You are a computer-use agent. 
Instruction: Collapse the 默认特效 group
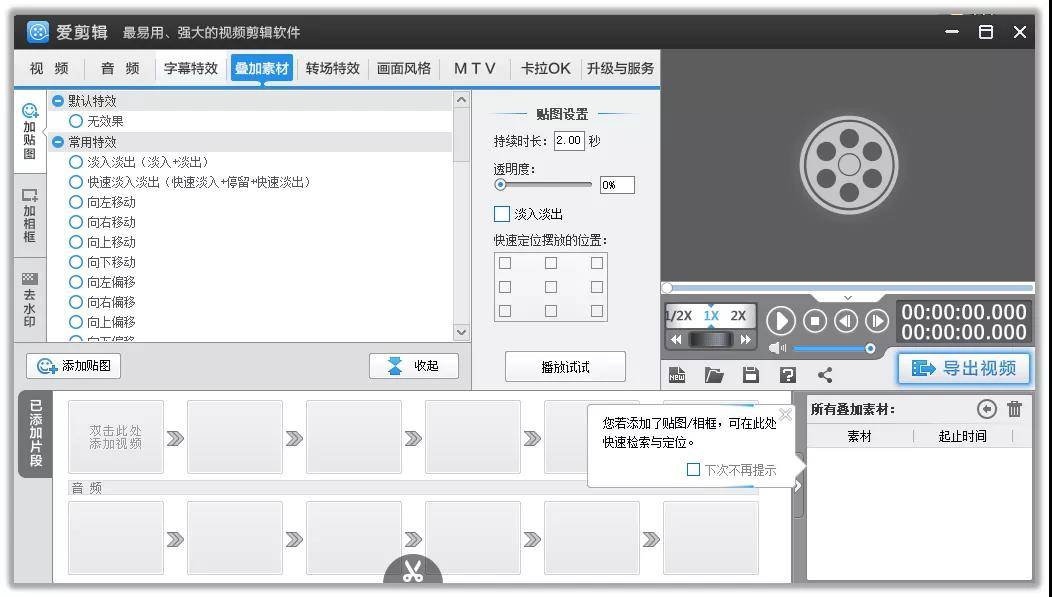pyautogui.click(x=58, y=101)
